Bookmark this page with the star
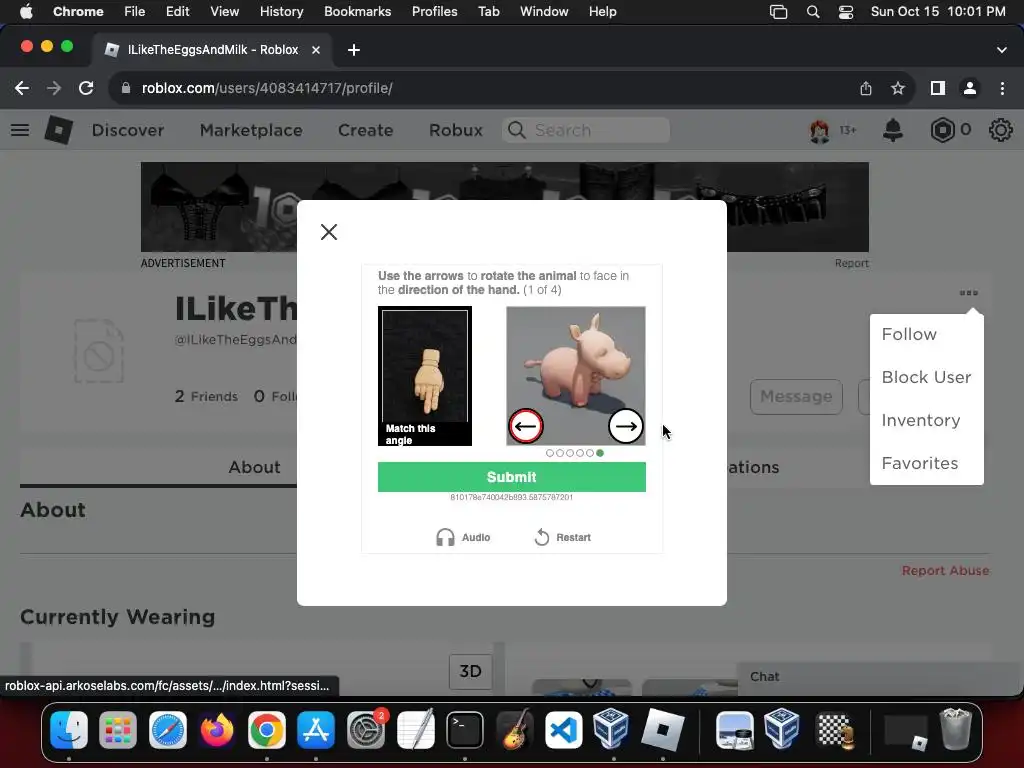The width and height of the screenshot is (1024, 768). (x=898, y=88)
